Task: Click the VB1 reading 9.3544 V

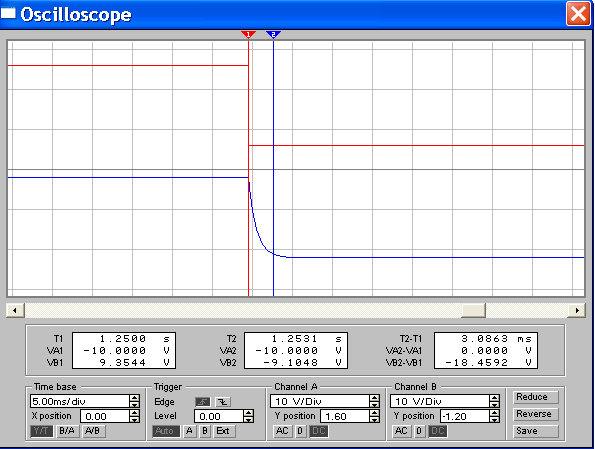Action: (134, 363)
